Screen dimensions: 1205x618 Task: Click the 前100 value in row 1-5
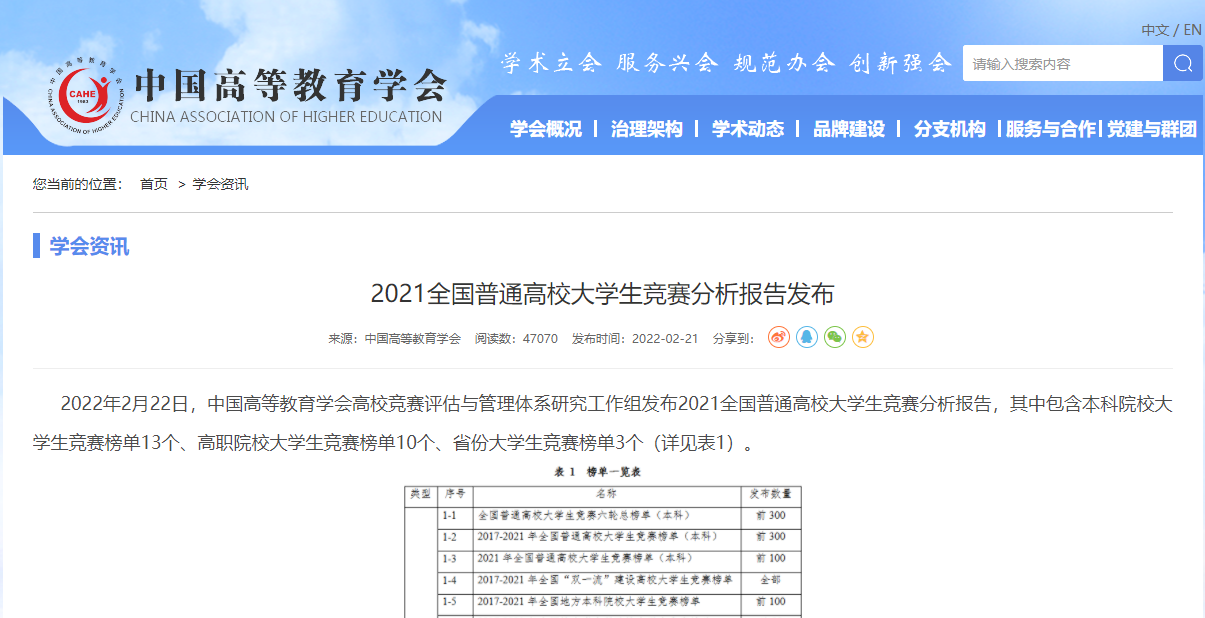click(771, 602)
